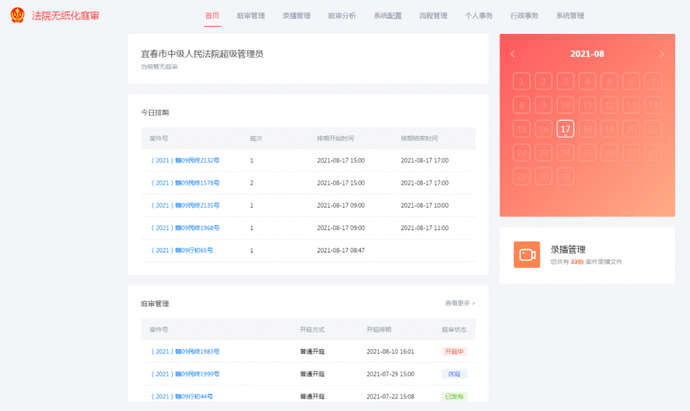Switch to 录播管理 menu tab
Image resolution: width=690 pixels, height=411 pixels.
[x=297, y=16]
